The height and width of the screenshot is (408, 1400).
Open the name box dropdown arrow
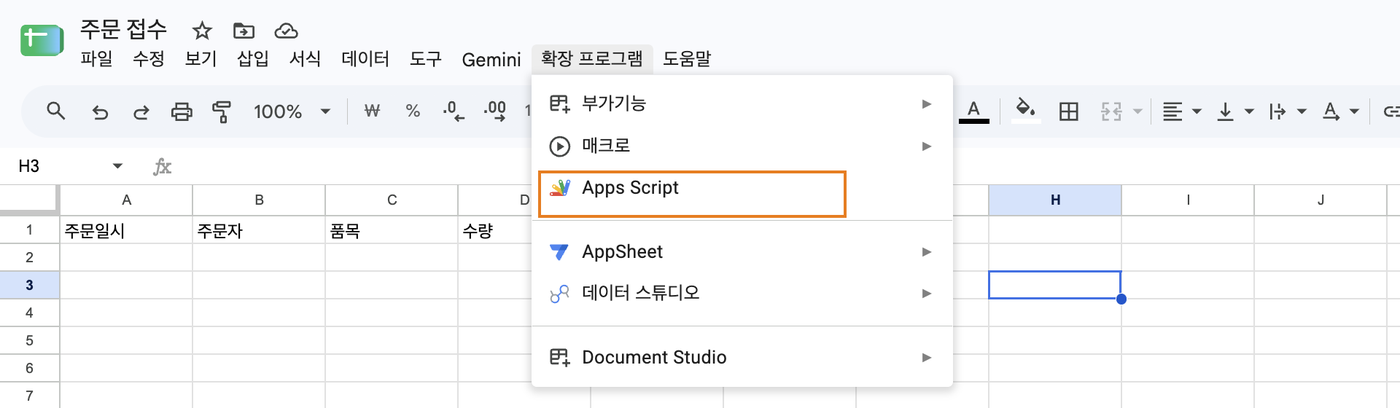tap(118, 166)
